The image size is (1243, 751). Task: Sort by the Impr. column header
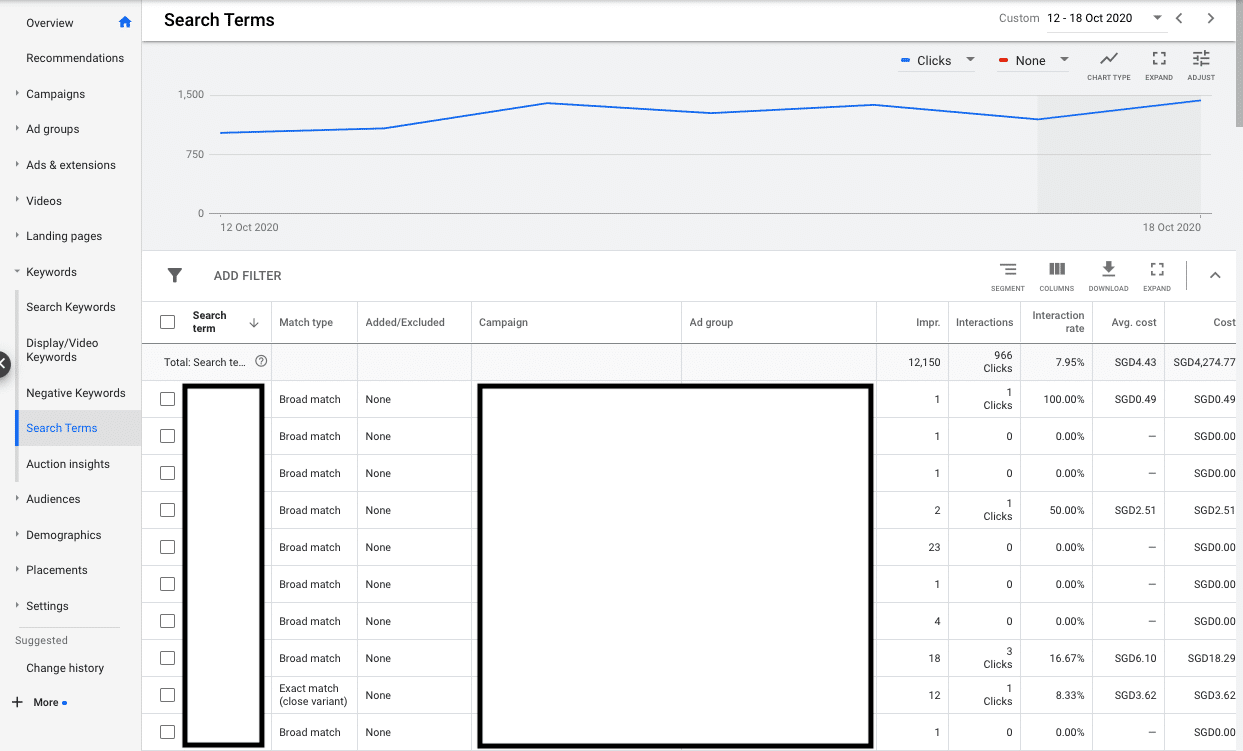(928, 323)
